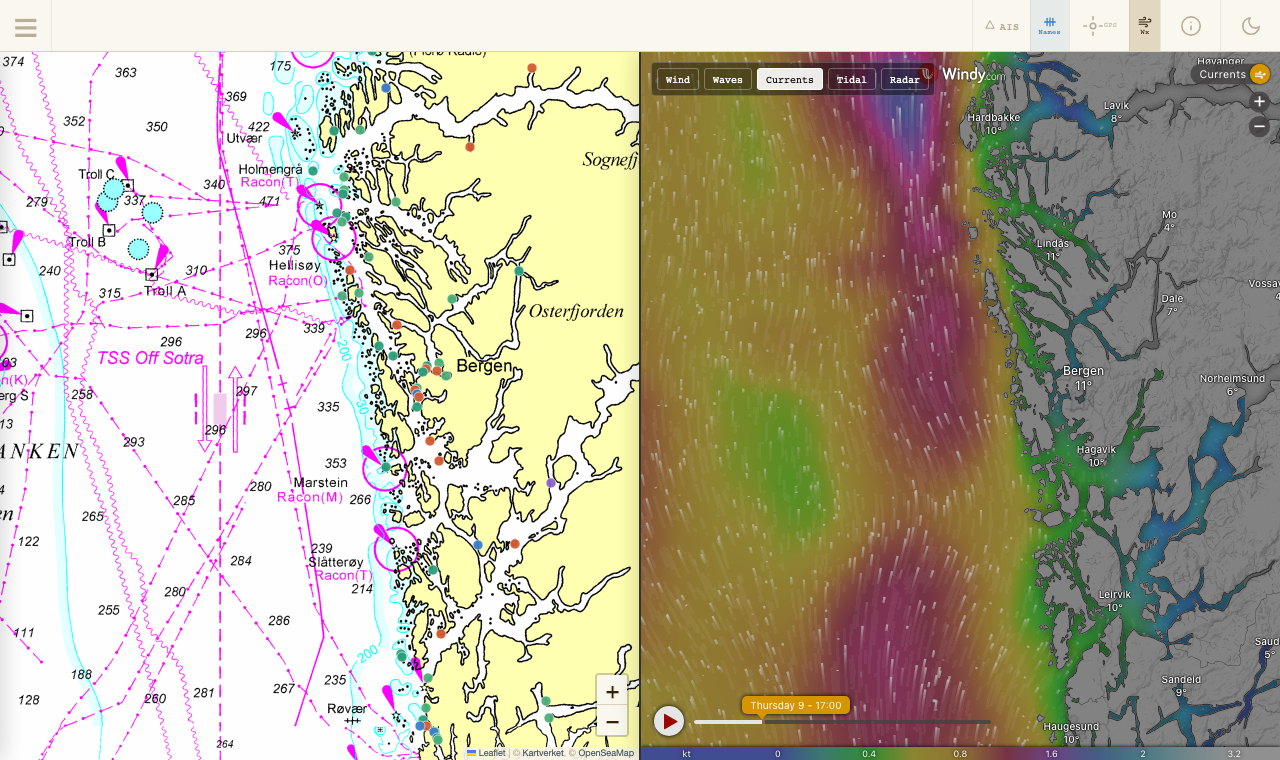
Task: Open the info circle icon
Action: click(1191, 26)
